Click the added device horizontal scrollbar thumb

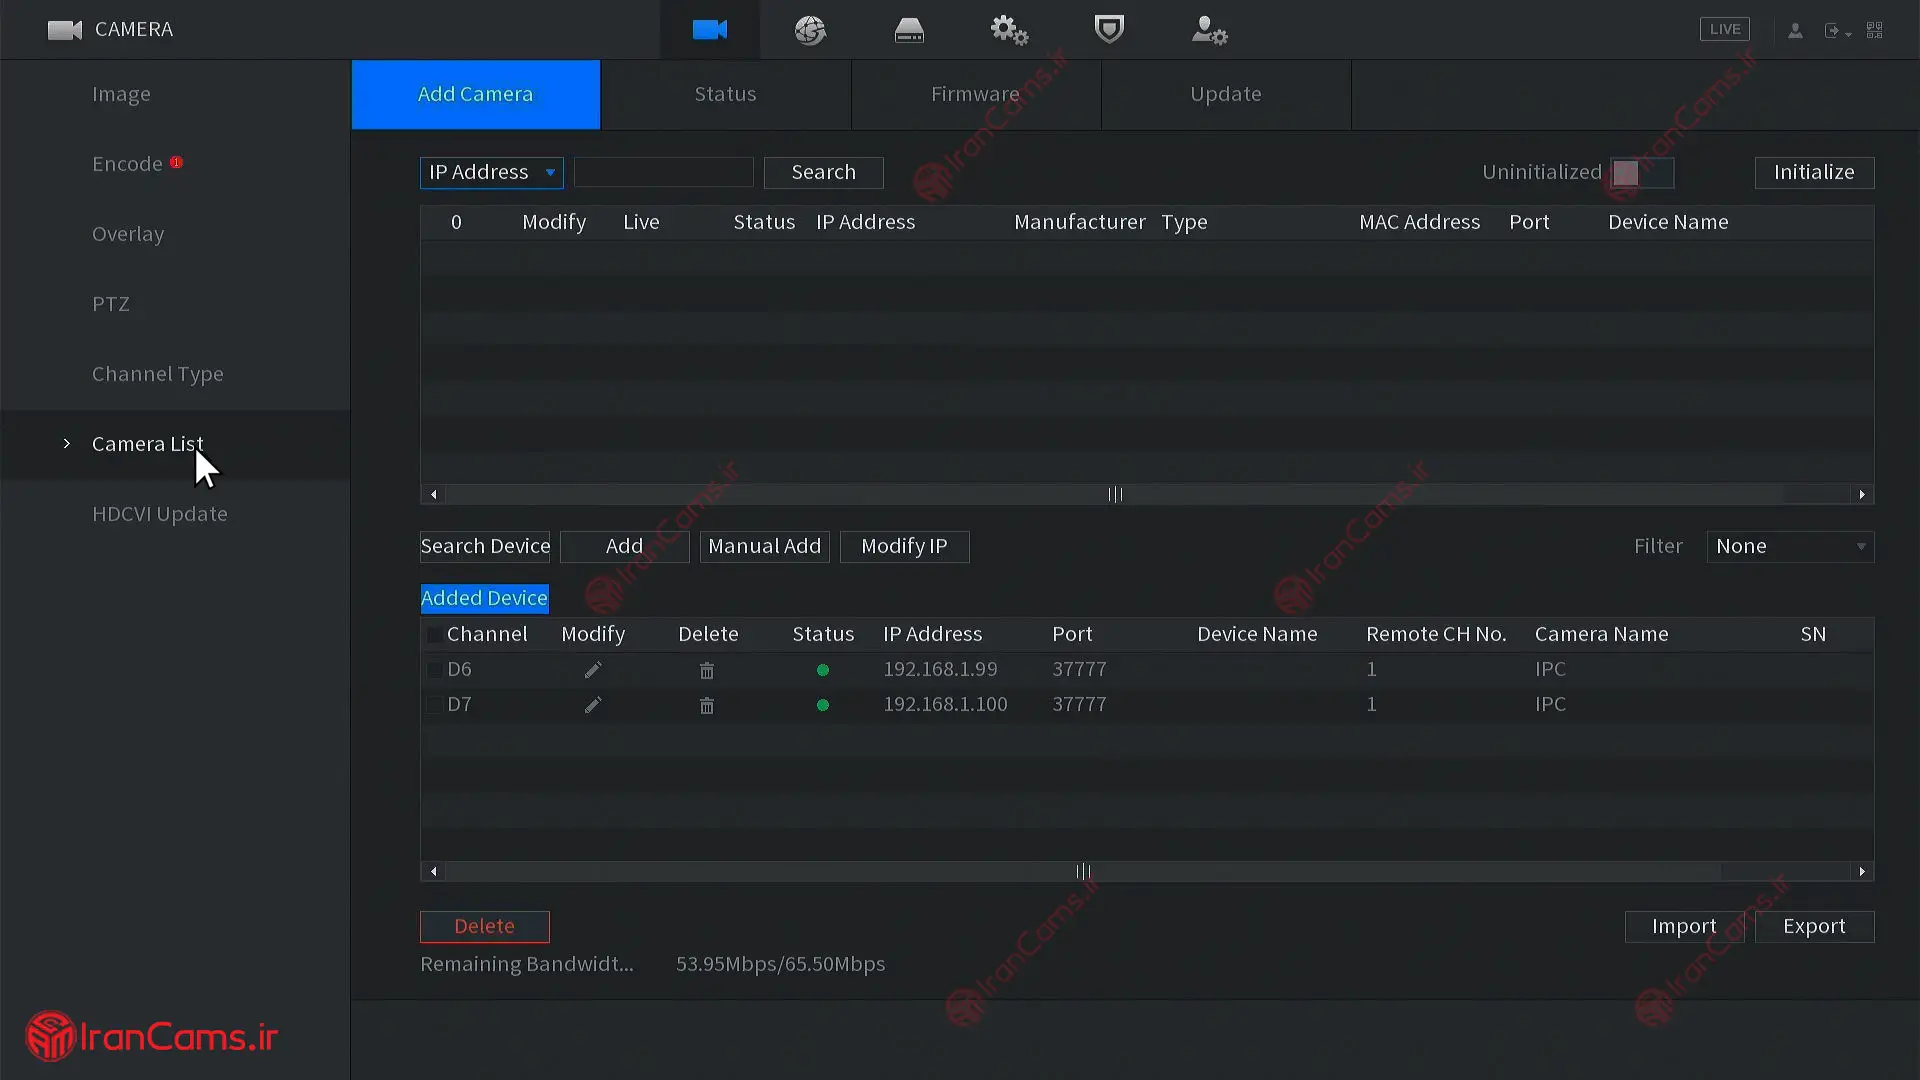pyautogui.click(x=1083, y=871)
